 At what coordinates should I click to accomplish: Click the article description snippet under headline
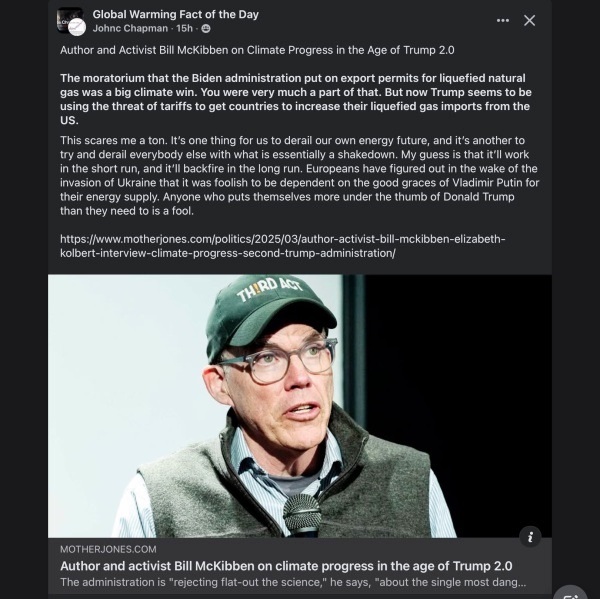292,582
